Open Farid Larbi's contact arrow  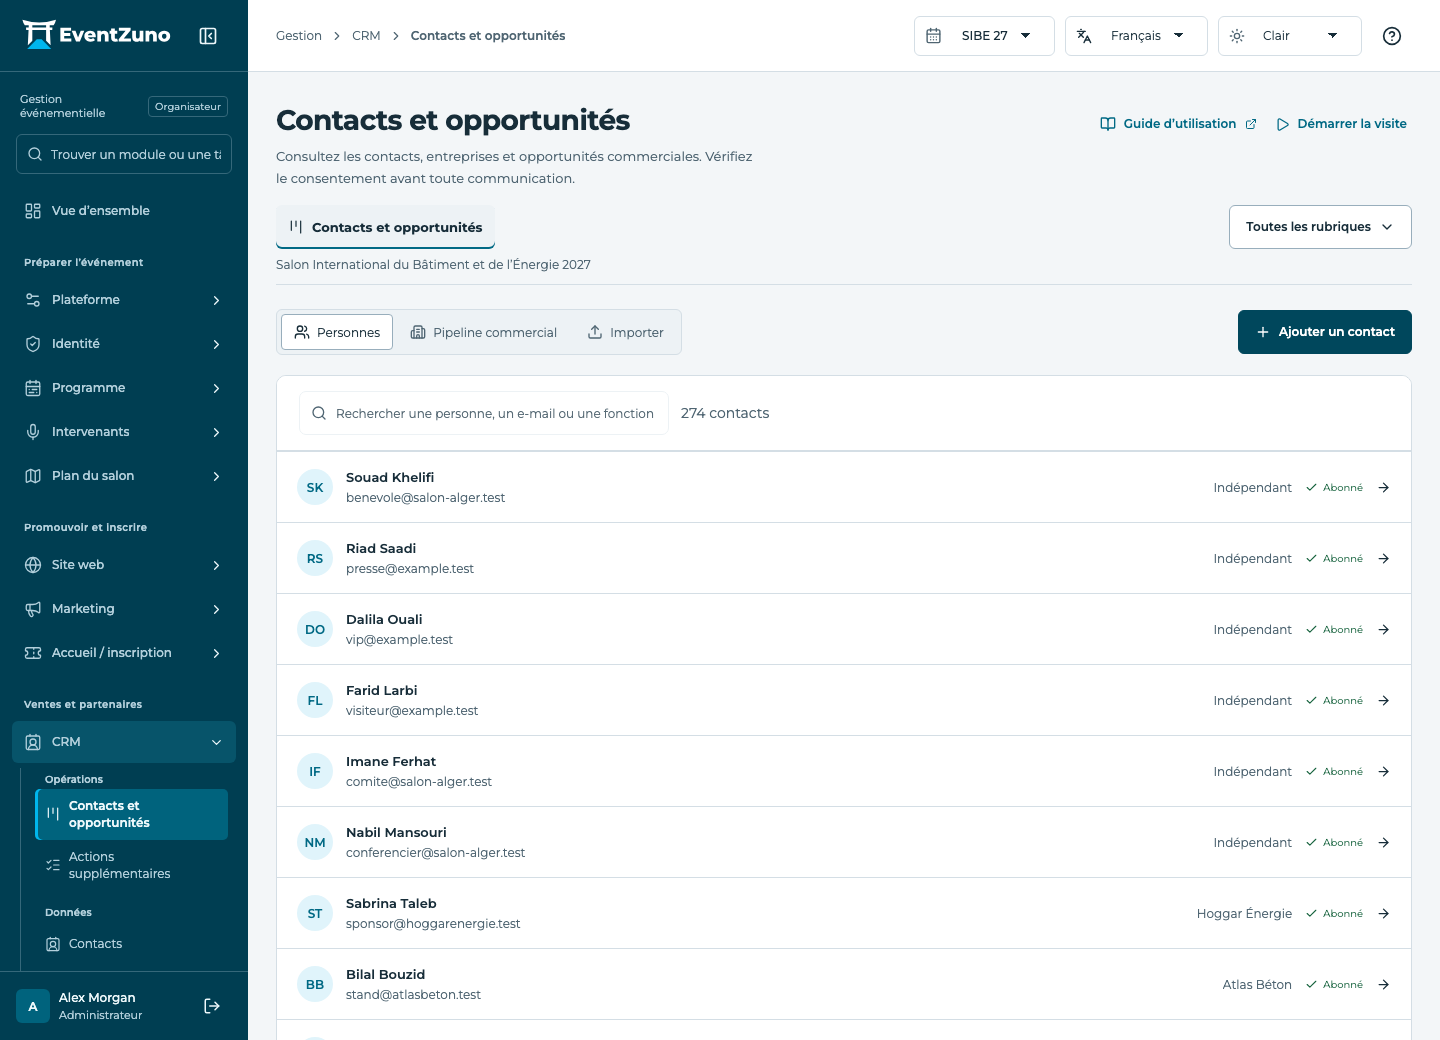(1384, 701)
